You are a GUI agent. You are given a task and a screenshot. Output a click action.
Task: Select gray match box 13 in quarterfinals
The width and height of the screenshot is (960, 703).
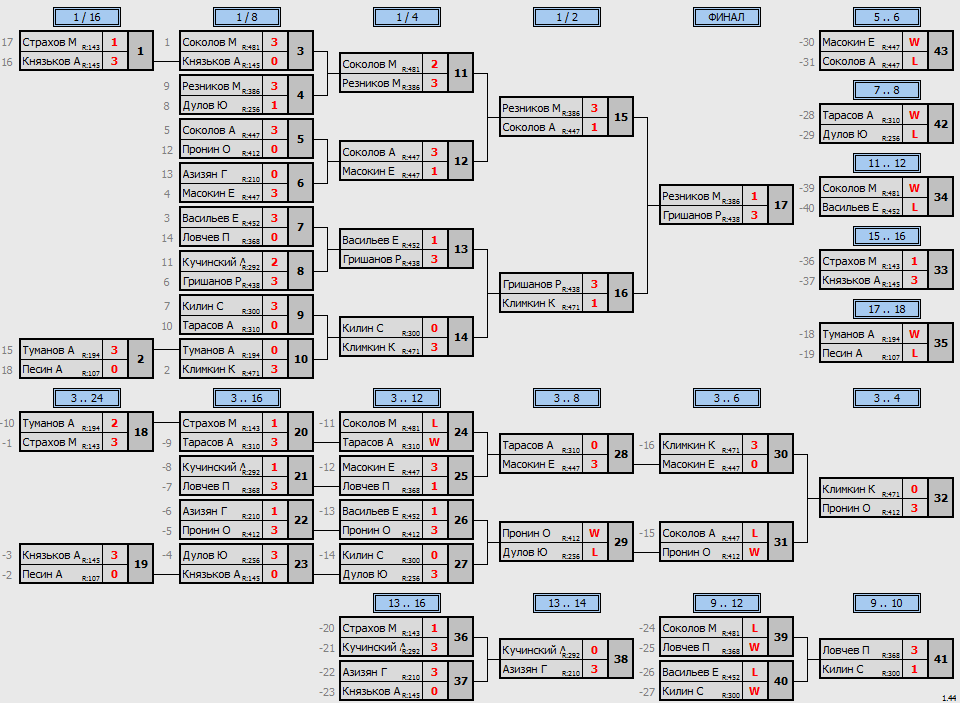click(461, 249)
